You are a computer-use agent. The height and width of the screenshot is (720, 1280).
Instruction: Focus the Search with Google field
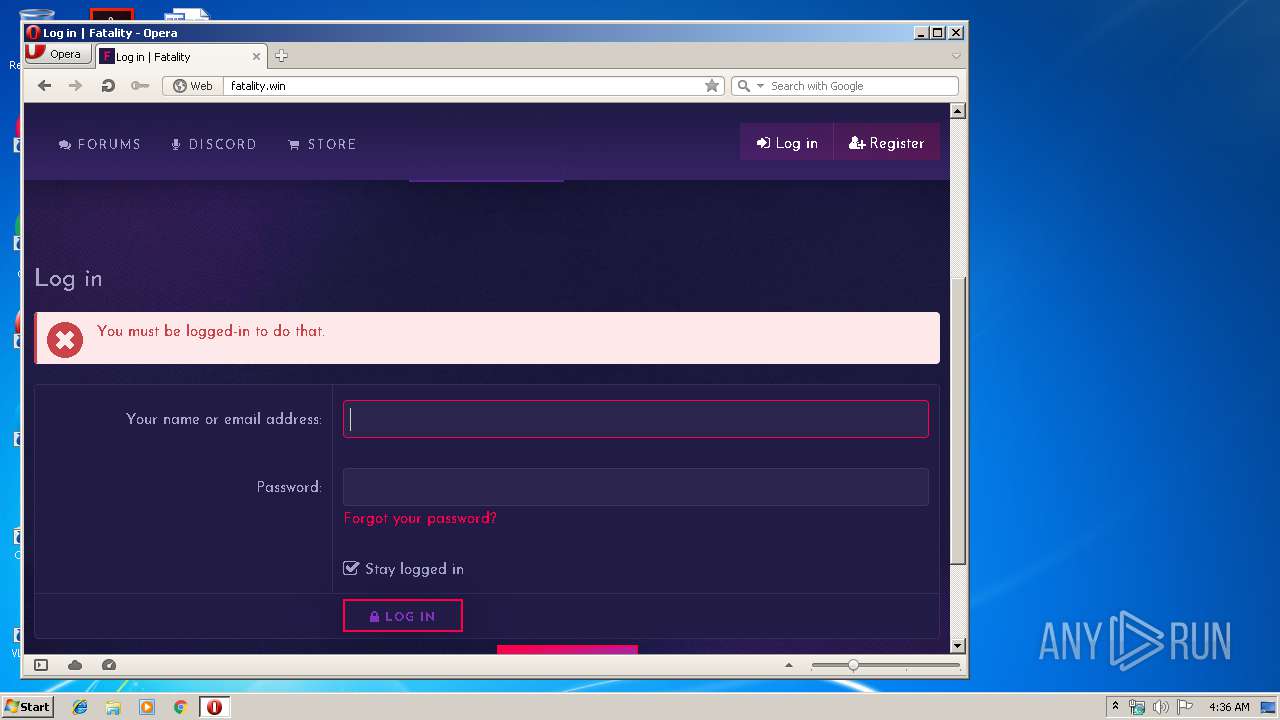(862, 86)
